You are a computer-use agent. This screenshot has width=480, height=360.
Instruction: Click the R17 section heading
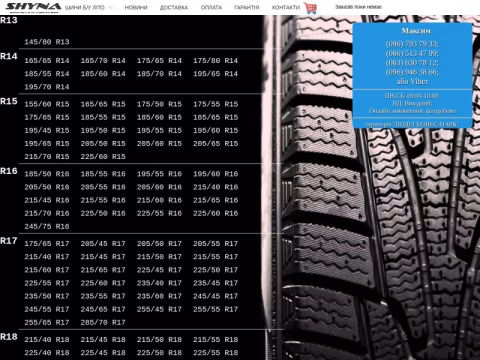[x=9, y=241]
